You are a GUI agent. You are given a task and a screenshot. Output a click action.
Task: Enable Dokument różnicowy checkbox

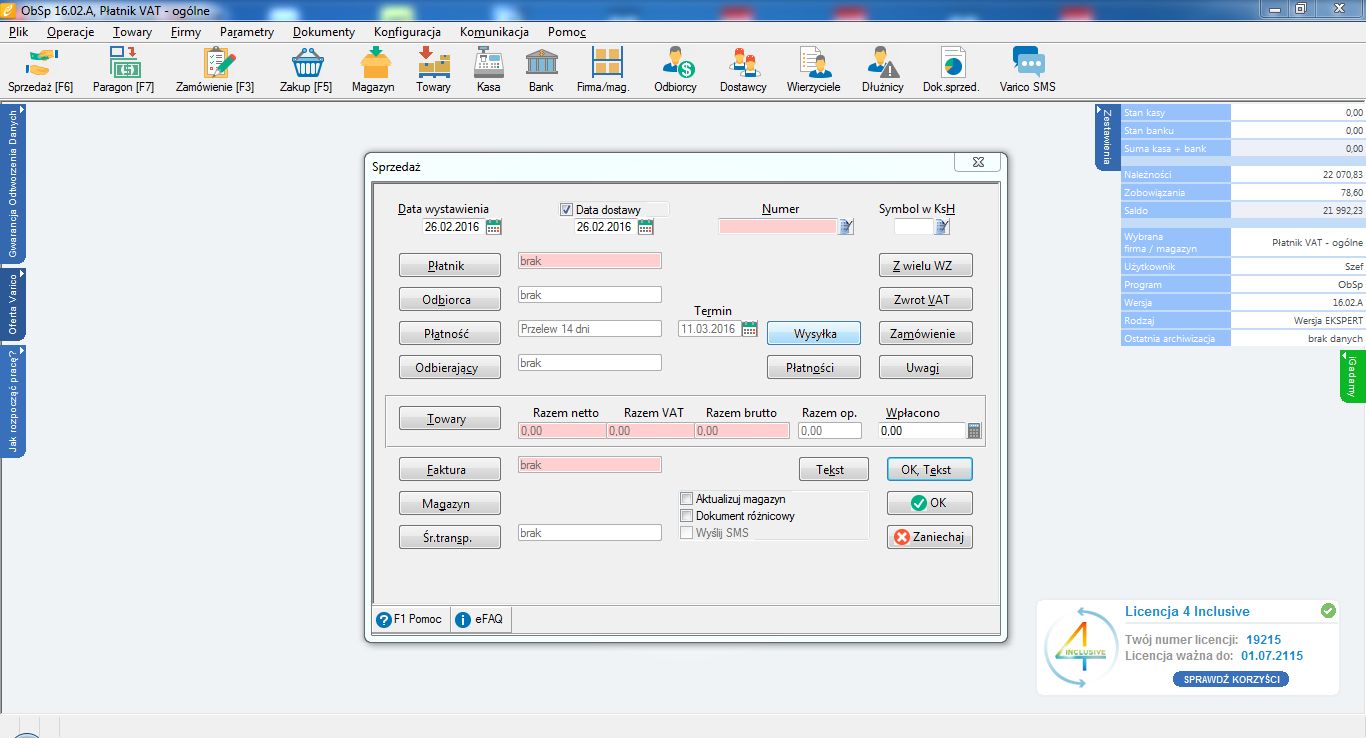coord(687,516)
